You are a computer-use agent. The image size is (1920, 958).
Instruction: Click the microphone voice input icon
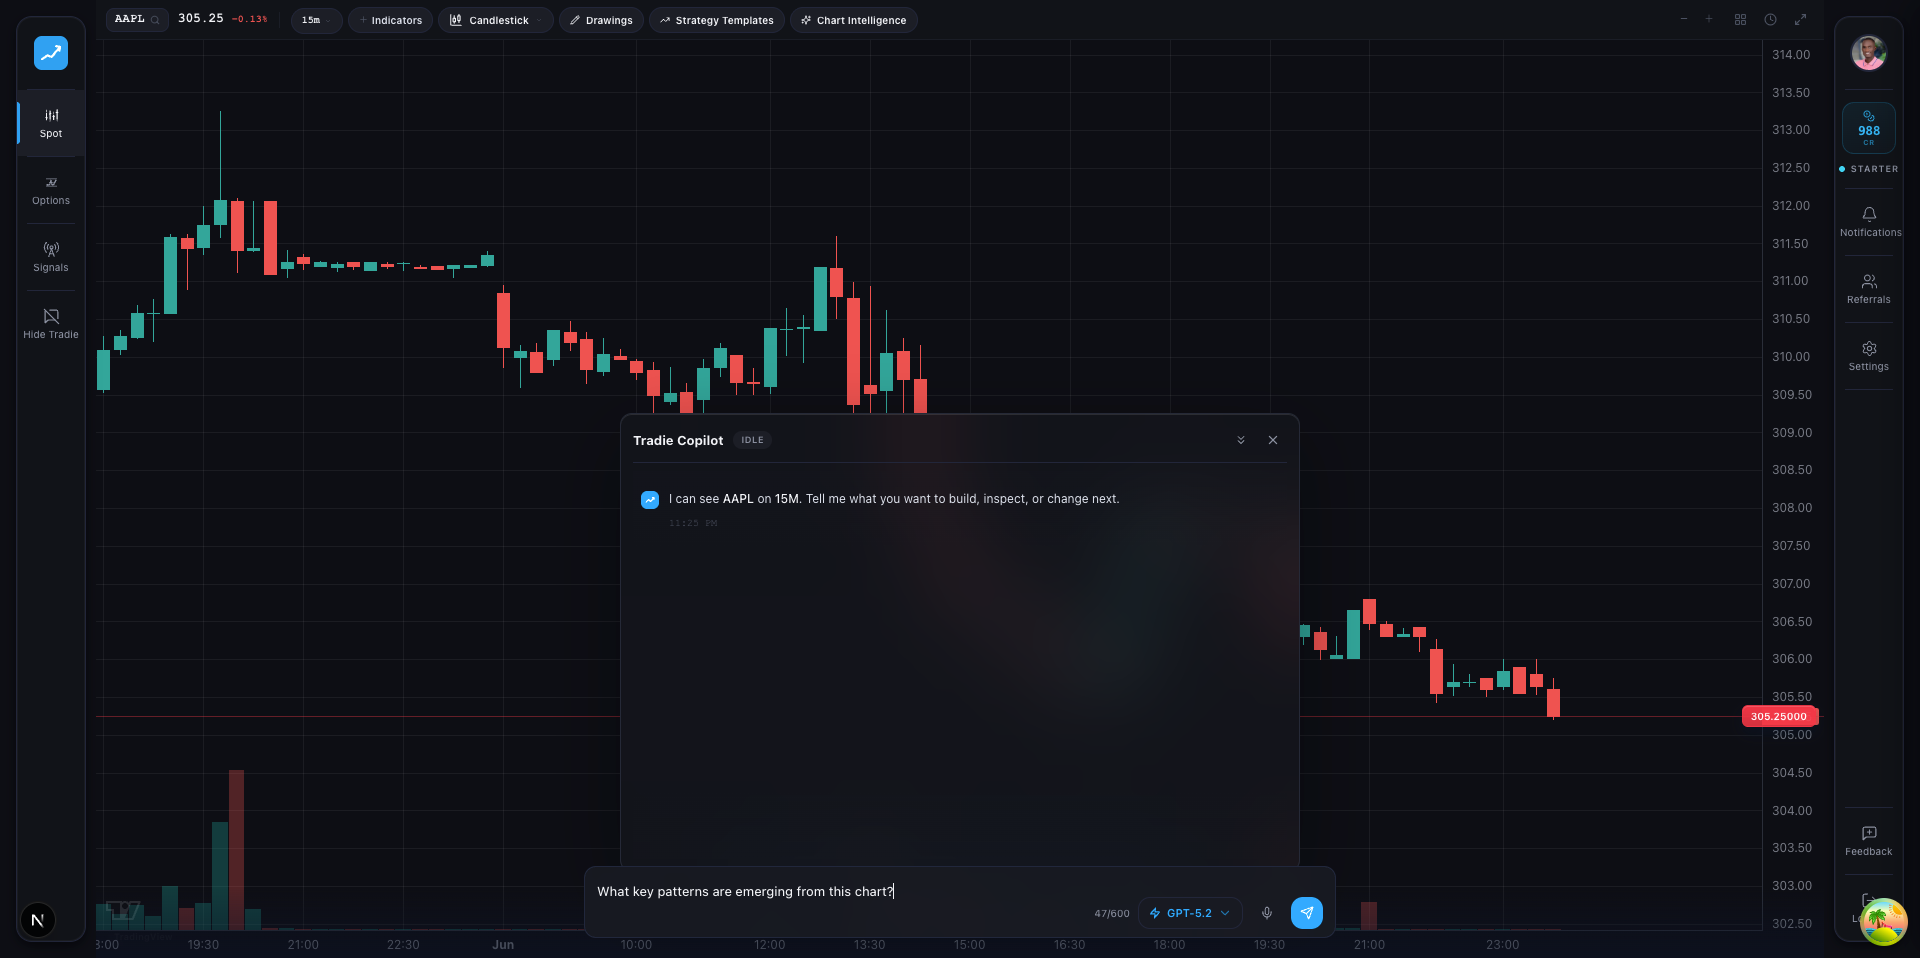[x=1267, y=913]
